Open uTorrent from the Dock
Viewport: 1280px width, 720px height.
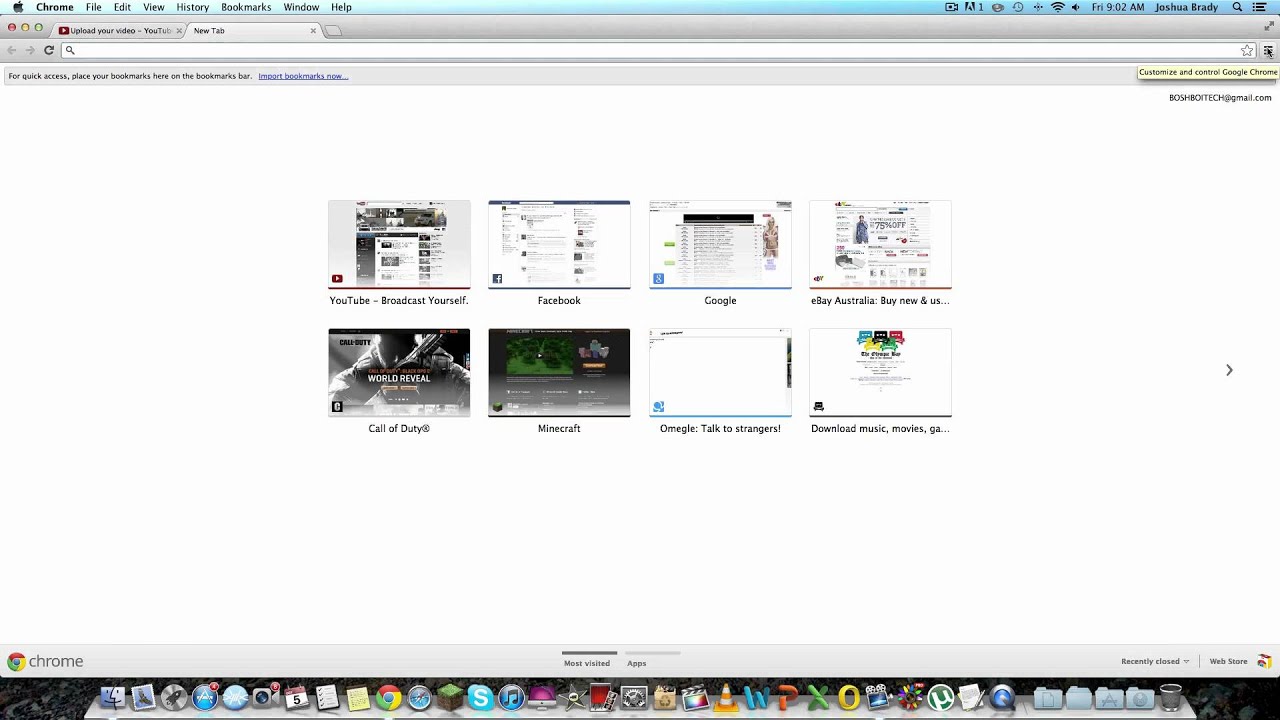click(940, 697)
